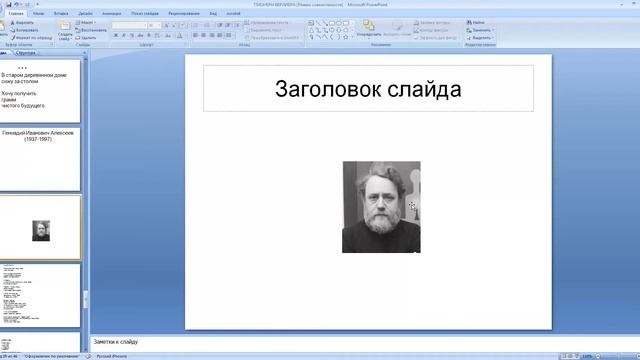Undo the last action via quick access toolbar
640x360 pixels.
coord(16,4)
